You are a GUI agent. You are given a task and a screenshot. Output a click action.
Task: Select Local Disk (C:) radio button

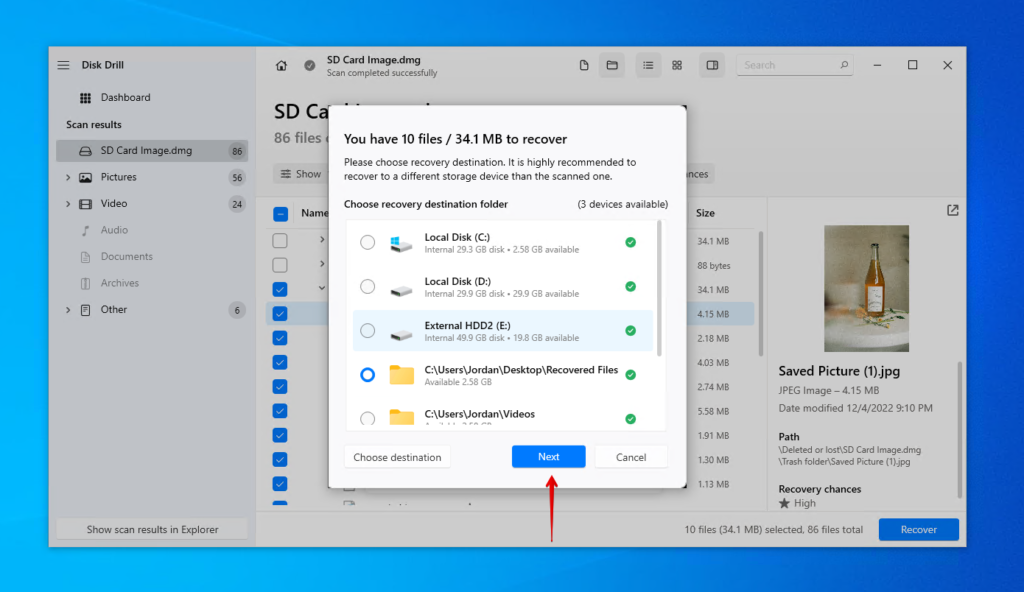click(x=368, y=243)
